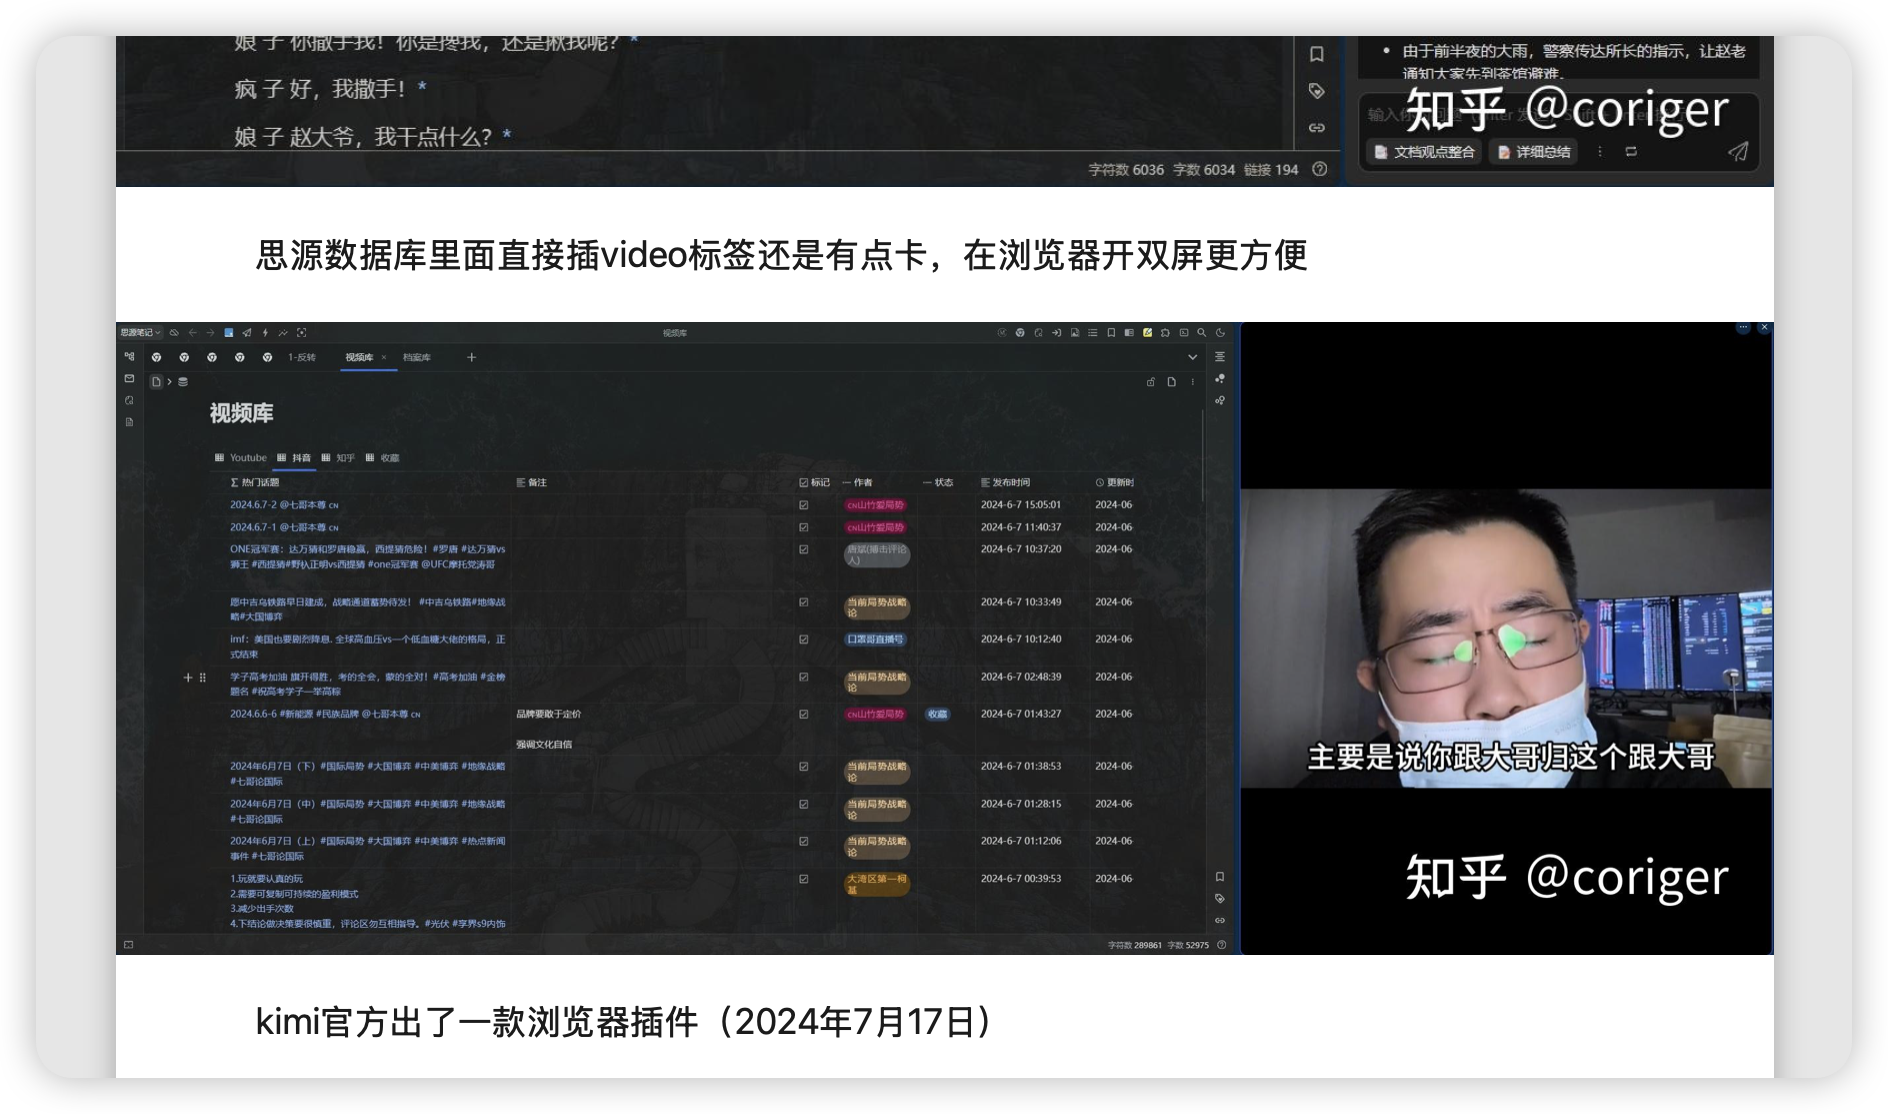Open the bookmark panel icon in top editor
Image resolution: width=1888 pixels, height=1114 pixels.
tap(1316, 54)
